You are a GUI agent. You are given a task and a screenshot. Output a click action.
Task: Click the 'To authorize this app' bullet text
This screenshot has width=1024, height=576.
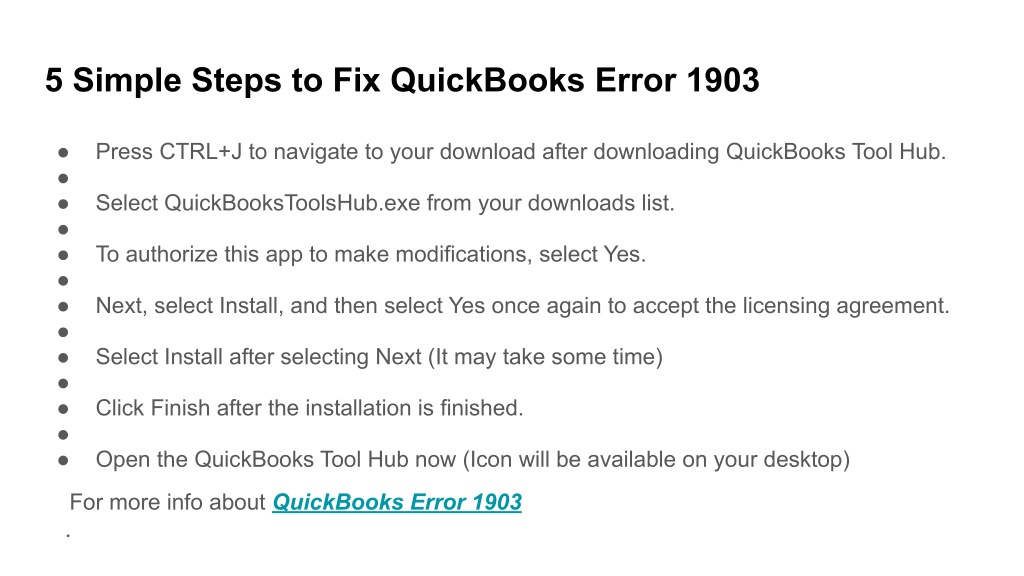370,254
